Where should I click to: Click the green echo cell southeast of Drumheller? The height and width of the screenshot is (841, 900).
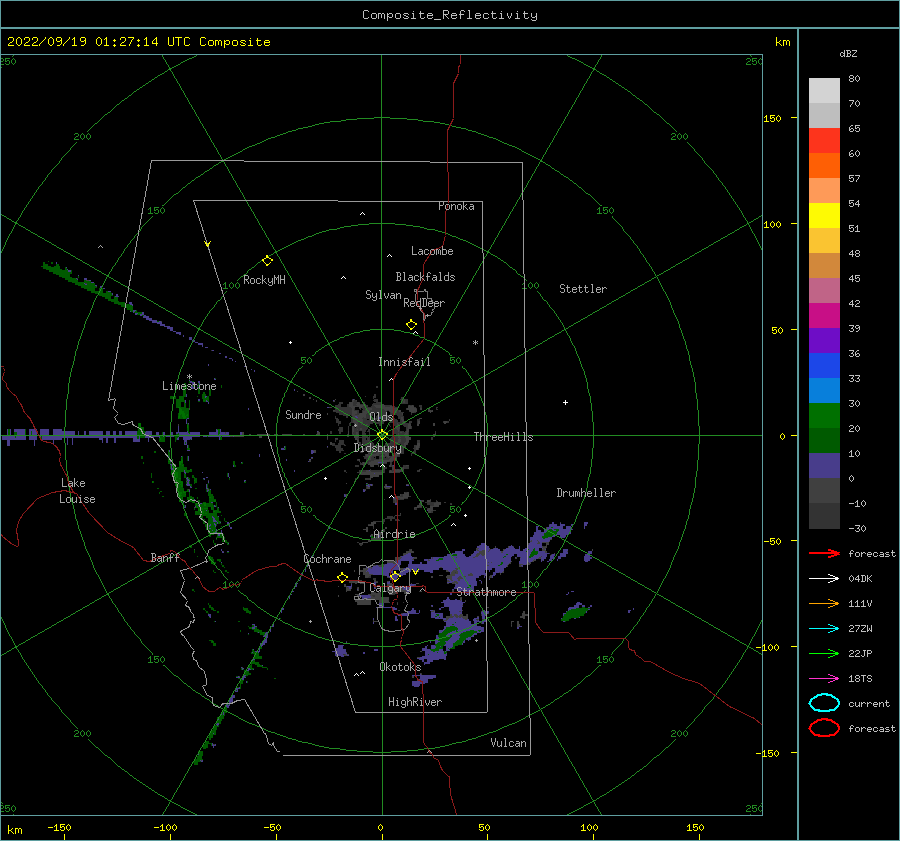pos(576,612)
